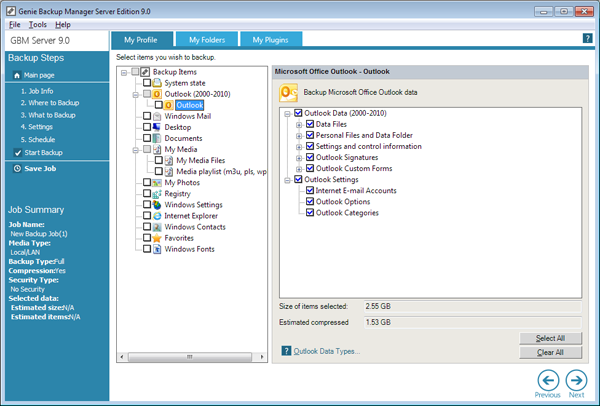600x406 pixels.
Task: Click the Windows Mail icon in tree
Action: tap(157, 116)
